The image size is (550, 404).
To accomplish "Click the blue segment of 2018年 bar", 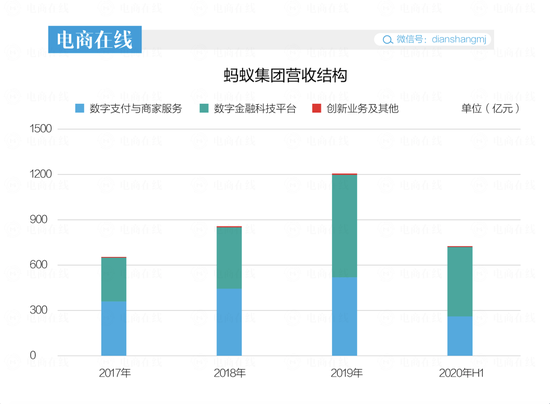I will [x=229, y=322].
